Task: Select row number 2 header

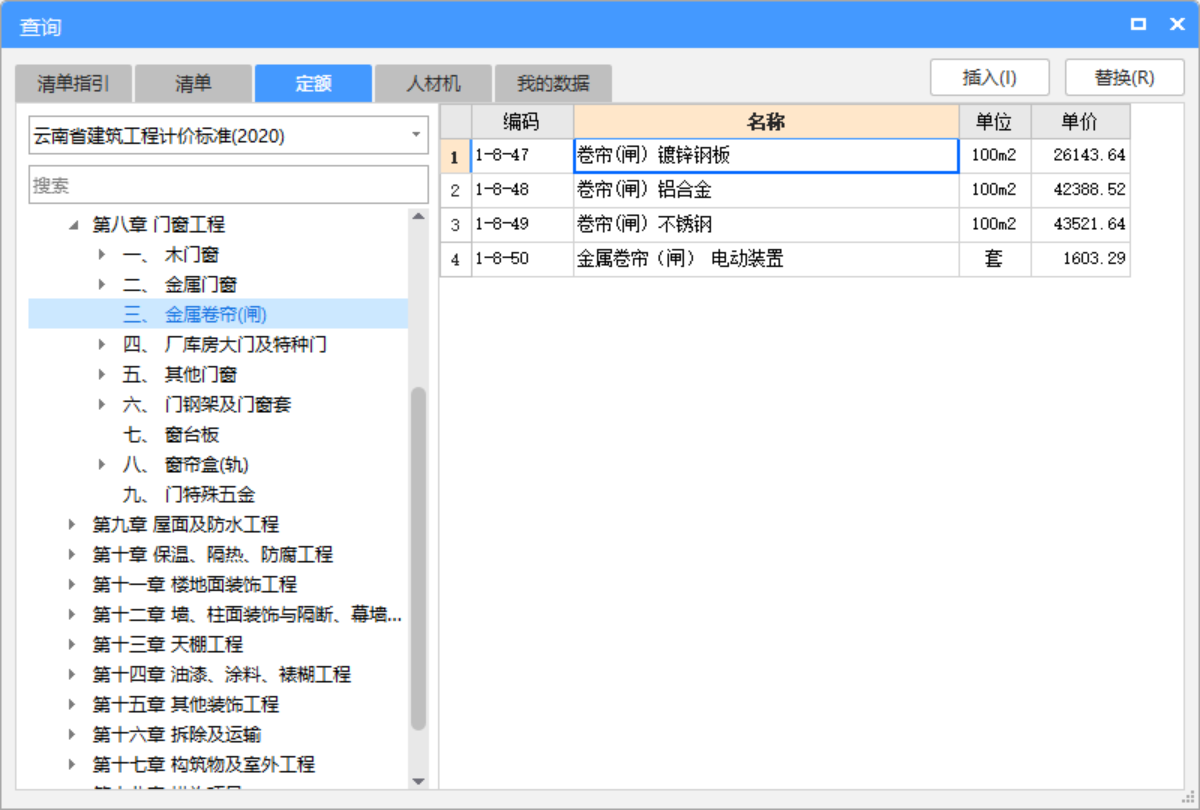Action: tap(456, 190)
